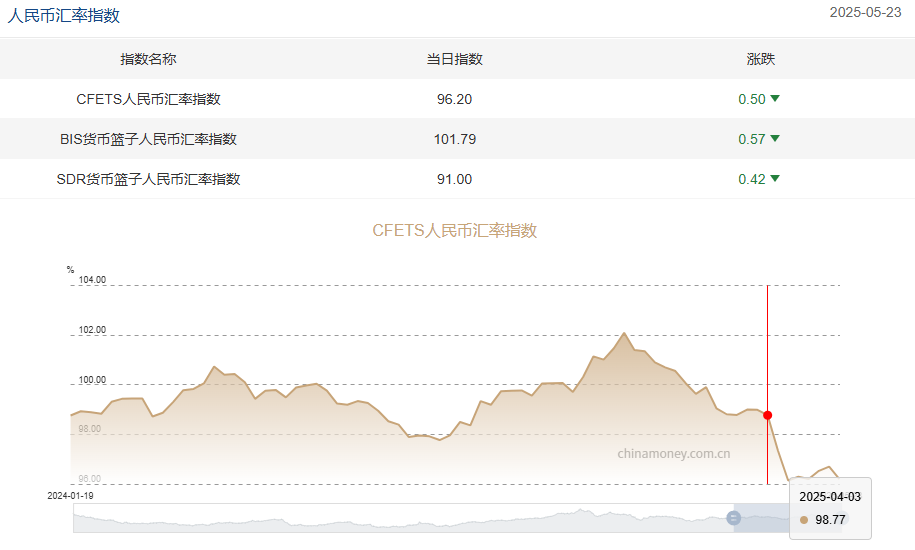Click the 96.20 index value
The height and width of the screenshot is (550, 915).
pyautogui.click(x=454, y=99)
